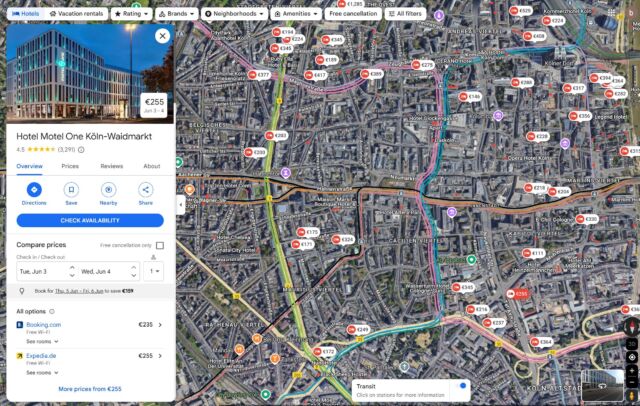
Task: Select the Hotels chip
Action: [x=25, y=13]
